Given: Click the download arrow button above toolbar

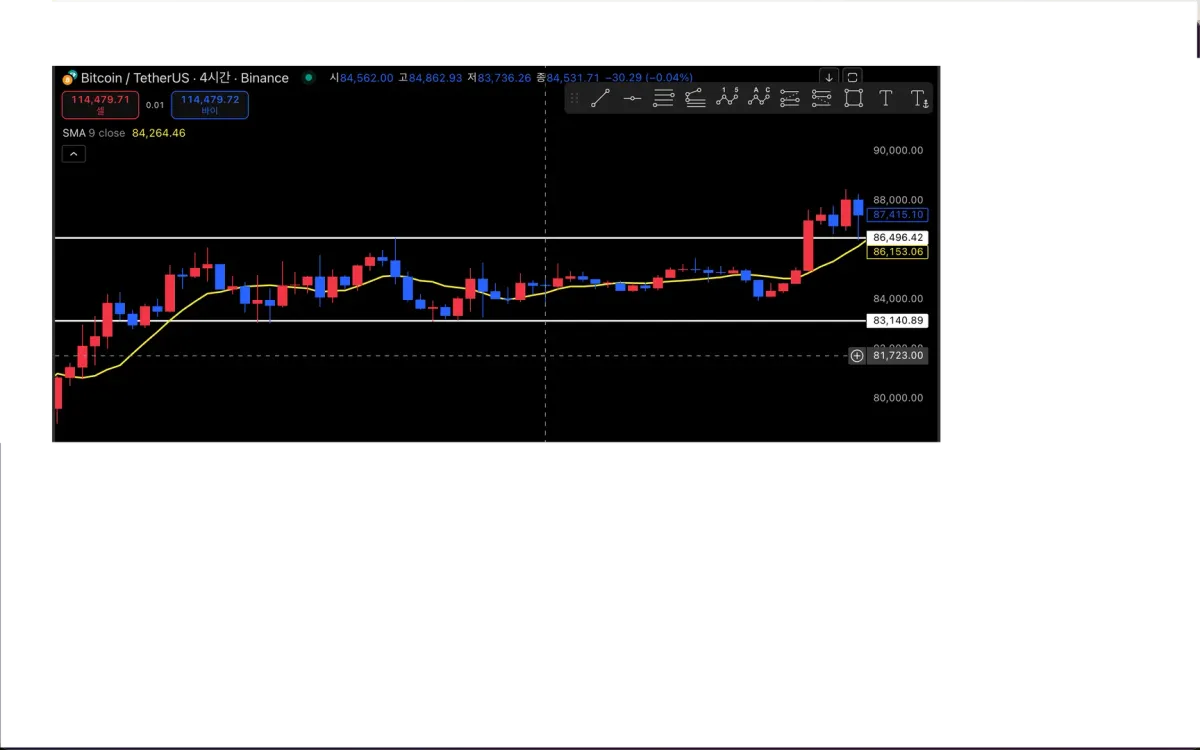Looking at the screenshot, I should point(829,77).
